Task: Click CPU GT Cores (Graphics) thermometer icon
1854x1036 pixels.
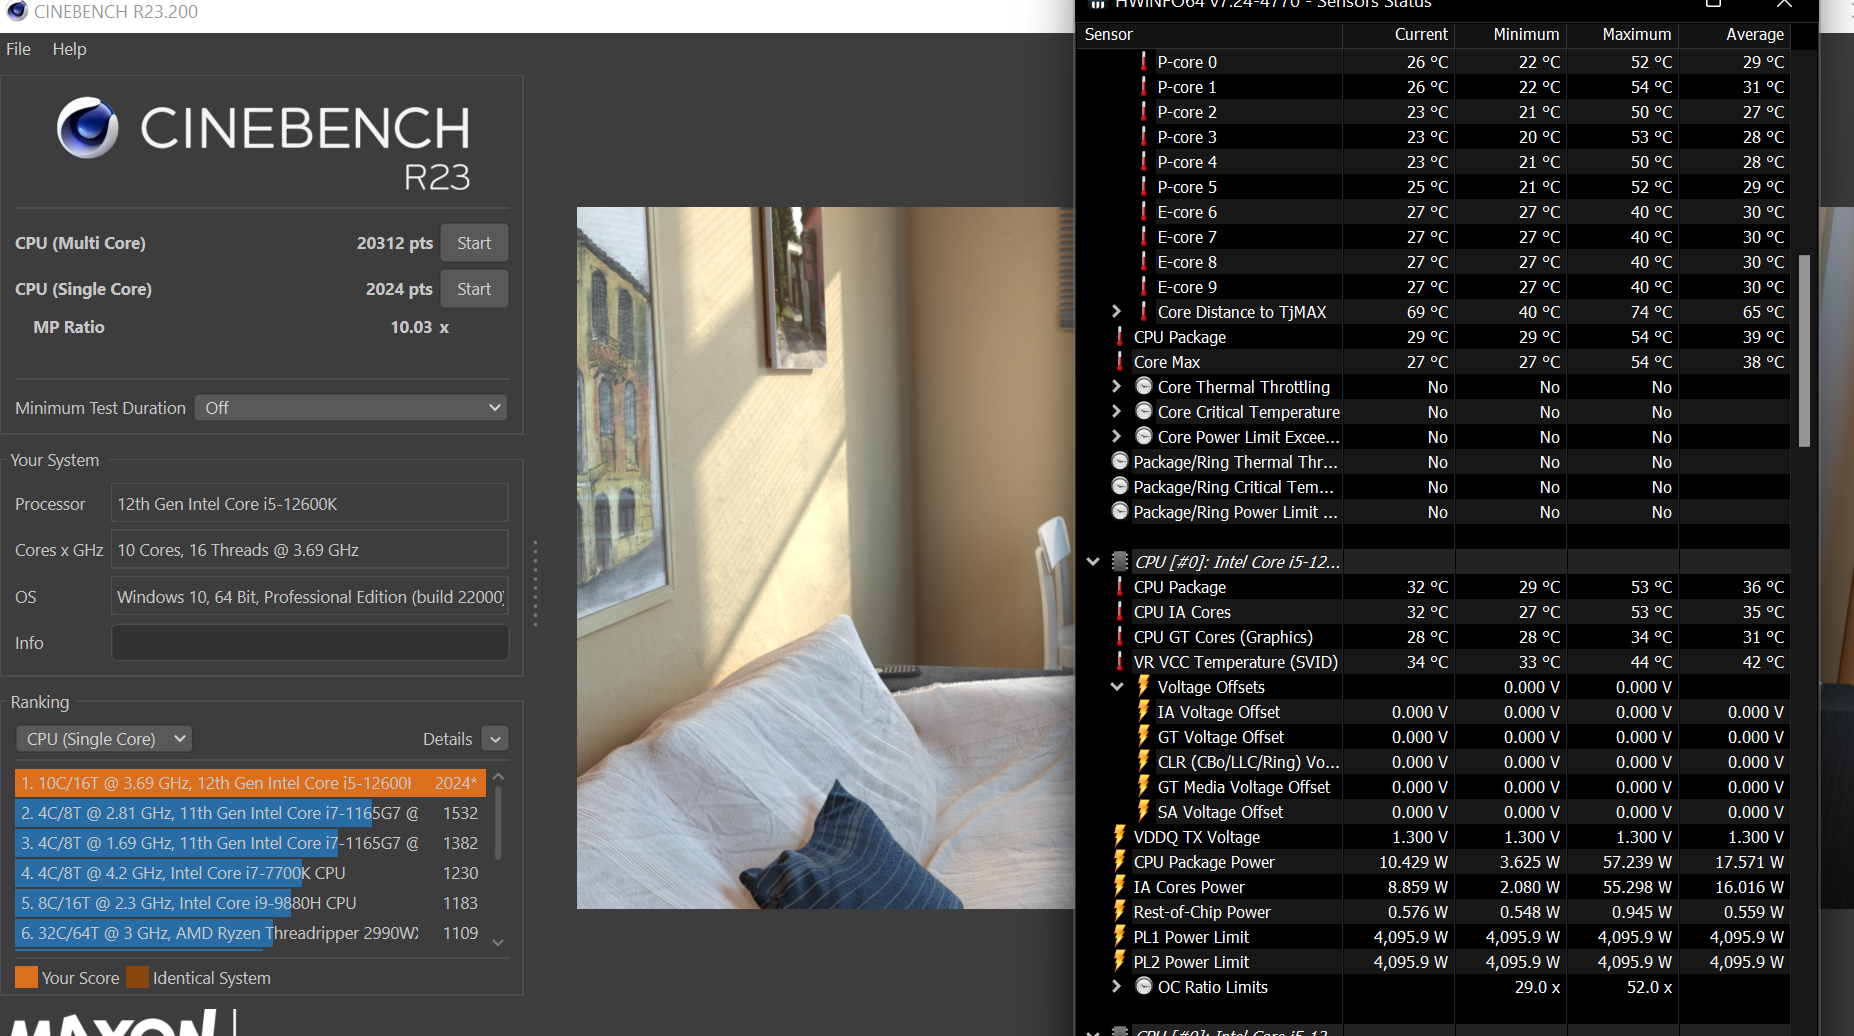Action: coord(1120,636)
